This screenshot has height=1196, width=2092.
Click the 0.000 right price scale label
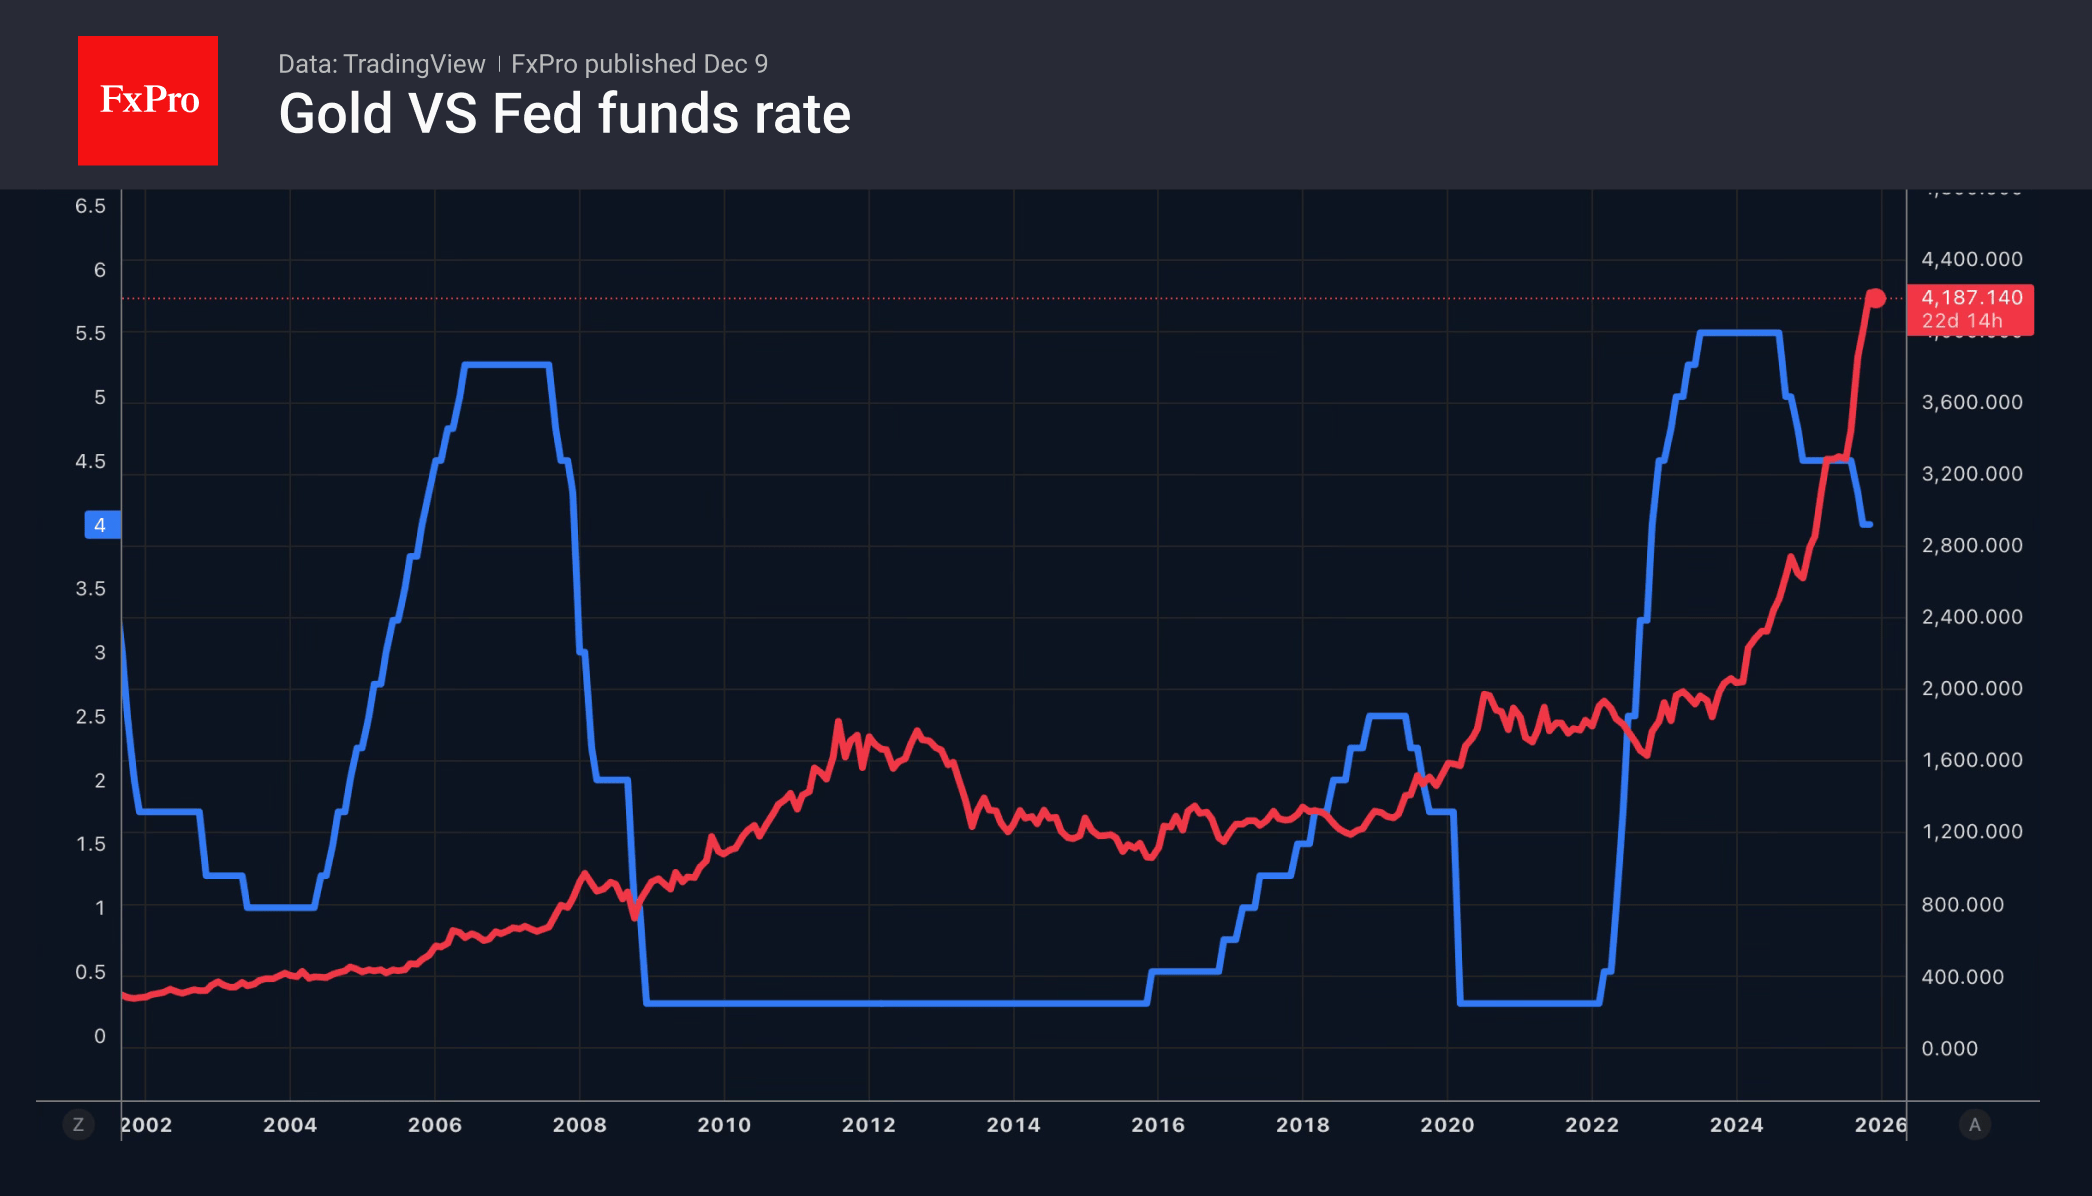click(x=1949, y=1049)
